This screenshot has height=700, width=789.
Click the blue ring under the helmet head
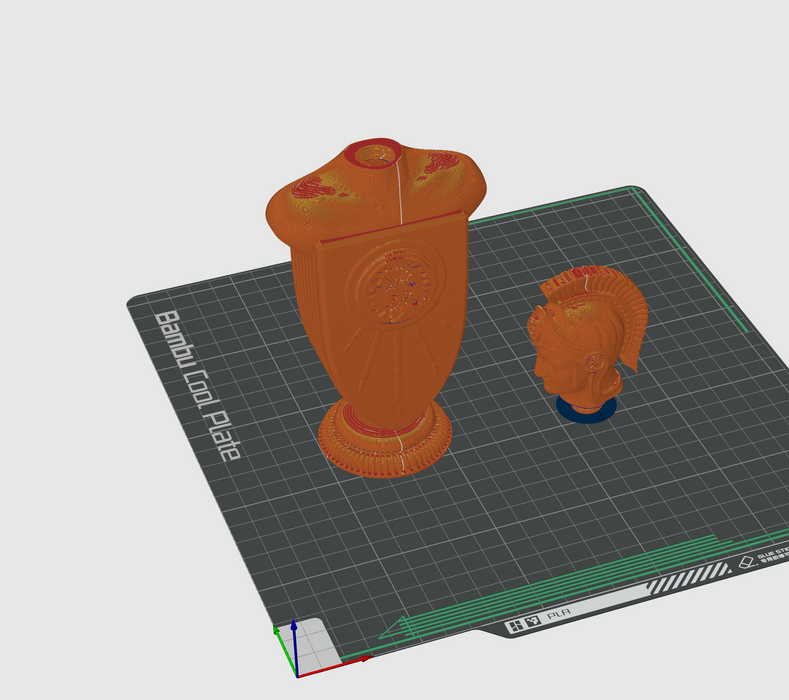pos(585,411)
